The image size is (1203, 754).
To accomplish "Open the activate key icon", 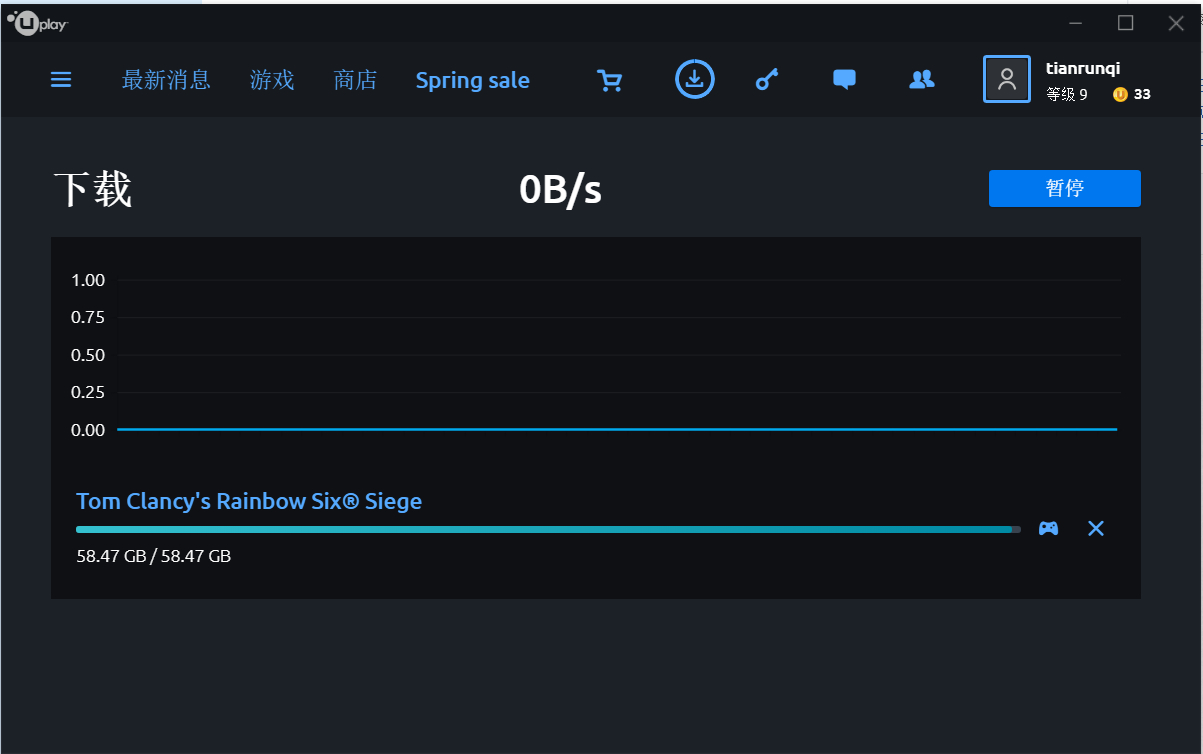I will [767, 80].
